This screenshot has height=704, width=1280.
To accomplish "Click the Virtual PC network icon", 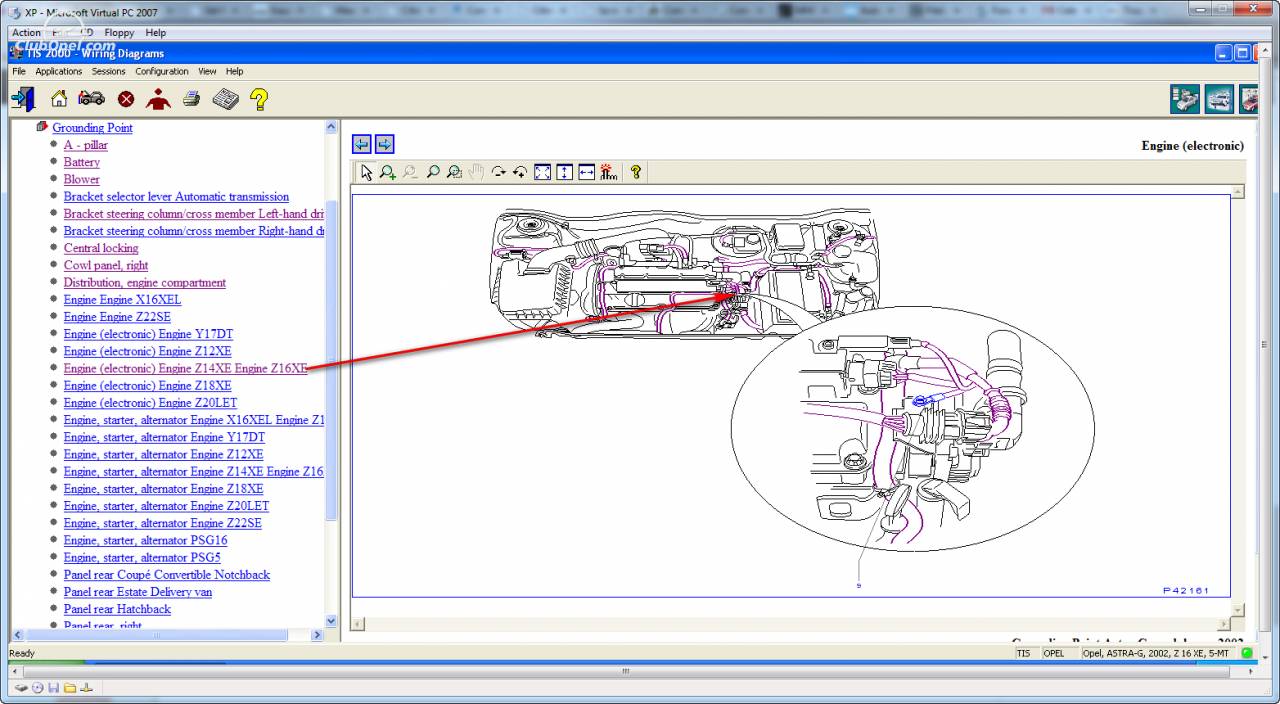I will 86,688.
